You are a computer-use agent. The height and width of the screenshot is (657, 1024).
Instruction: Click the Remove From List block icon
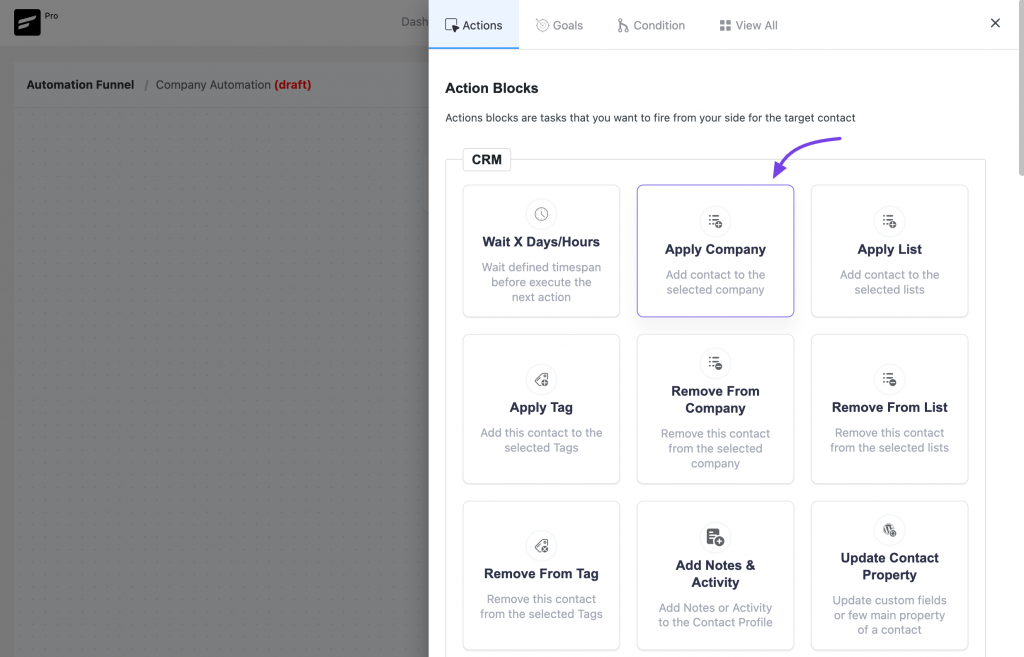889,379
